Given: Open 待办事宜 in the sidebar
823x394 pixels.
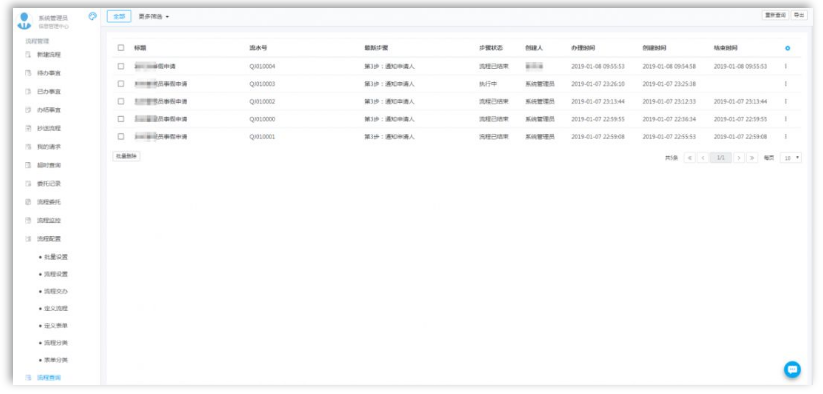Looking at the screenshot, I should point(48,73).
